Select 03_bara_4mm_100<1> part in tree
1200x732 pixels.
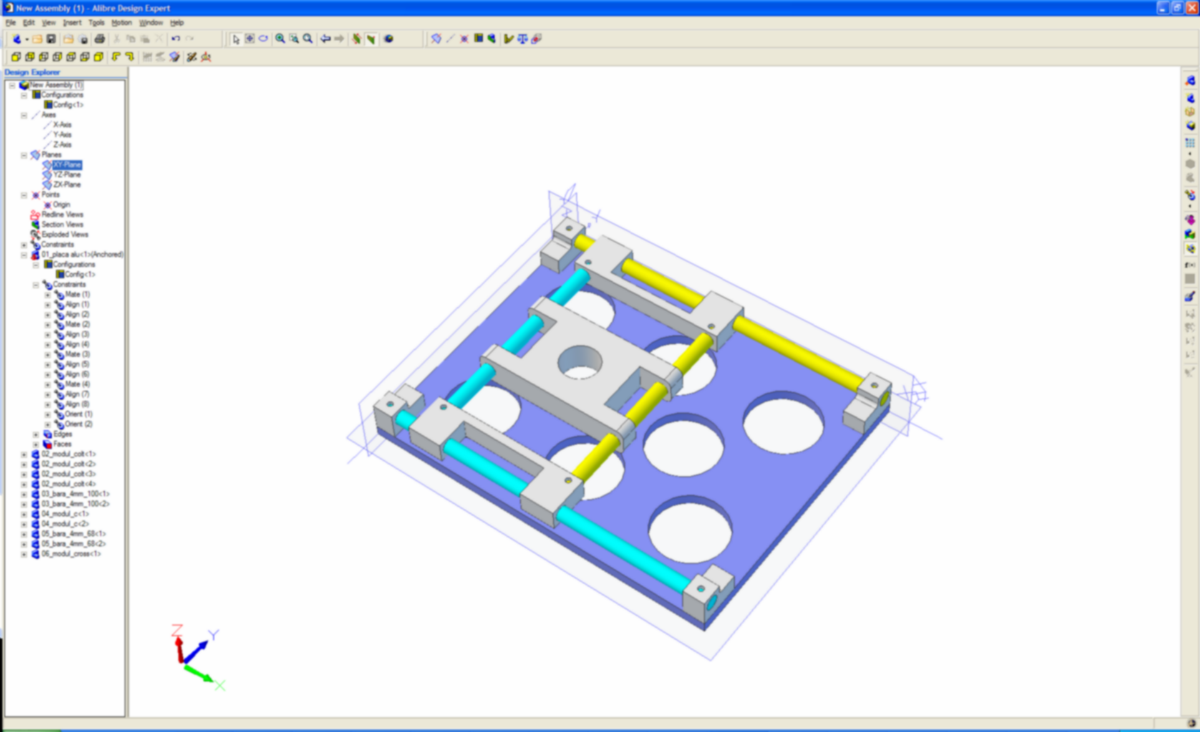point(76,494)
